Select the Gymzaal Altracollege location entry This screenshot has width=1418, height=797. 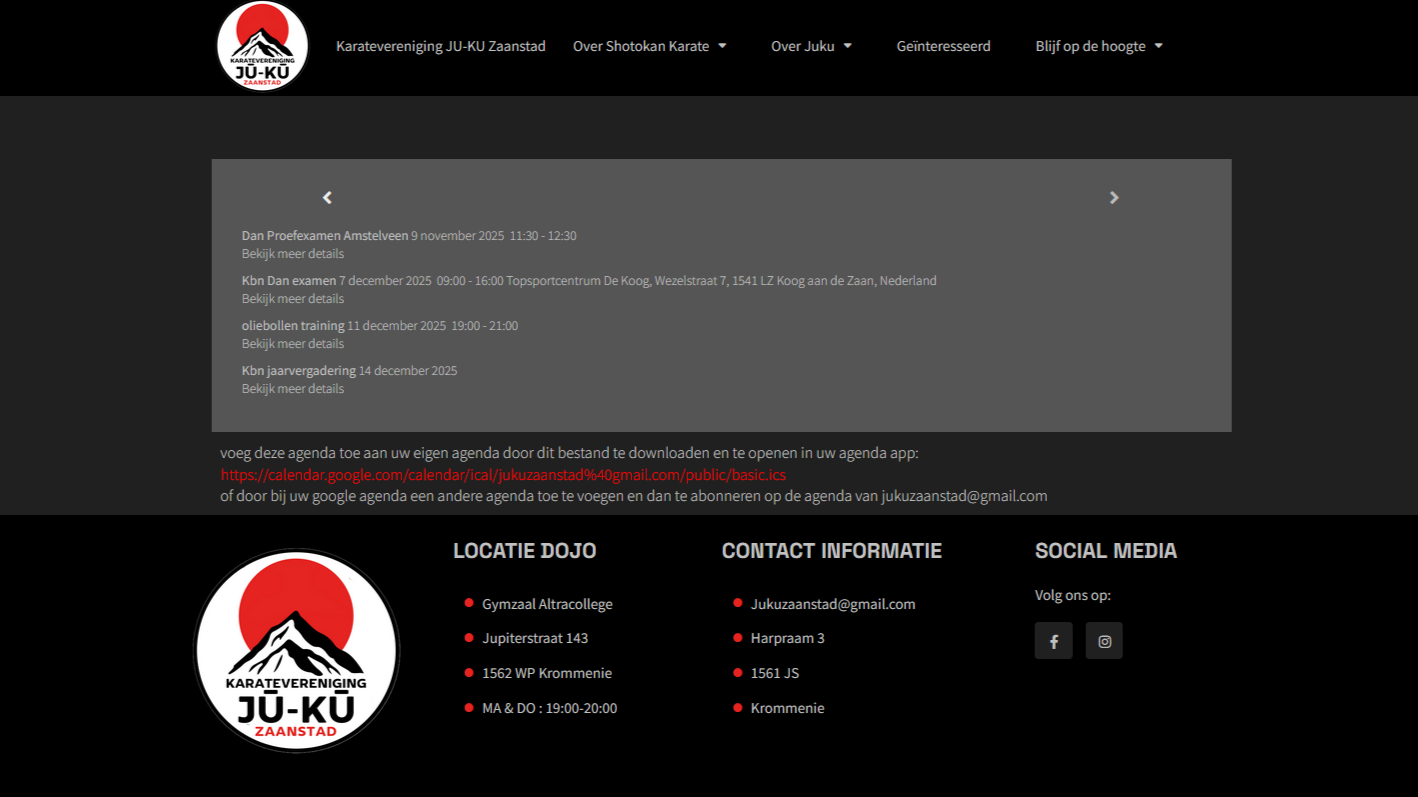(x=547, y=604)
